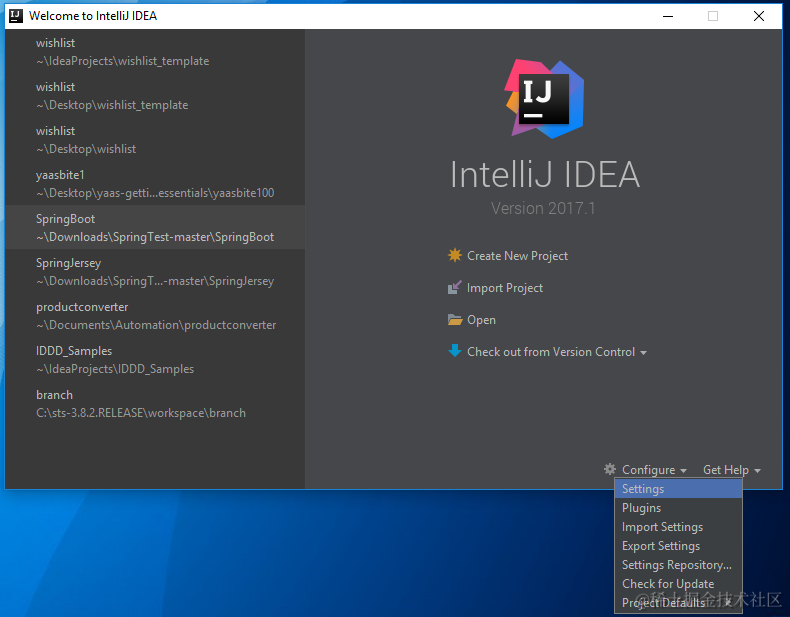Toggle the Configure dropdown
This screenshot has height=617, width=790.
pyautogui.click(x=654, y=469)
